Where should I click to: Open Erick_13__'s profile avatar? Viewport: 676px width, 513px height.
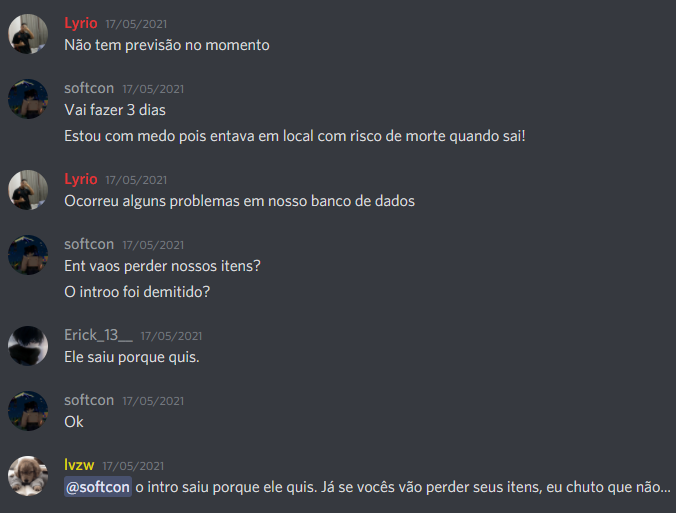pyautogui.click(x=28, y=346)
